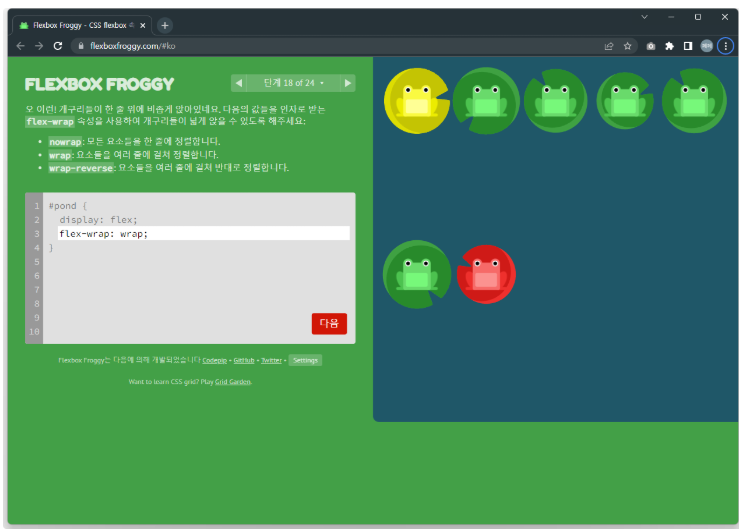Click the red frog
The image size is (739, 530).
(486, 274)
